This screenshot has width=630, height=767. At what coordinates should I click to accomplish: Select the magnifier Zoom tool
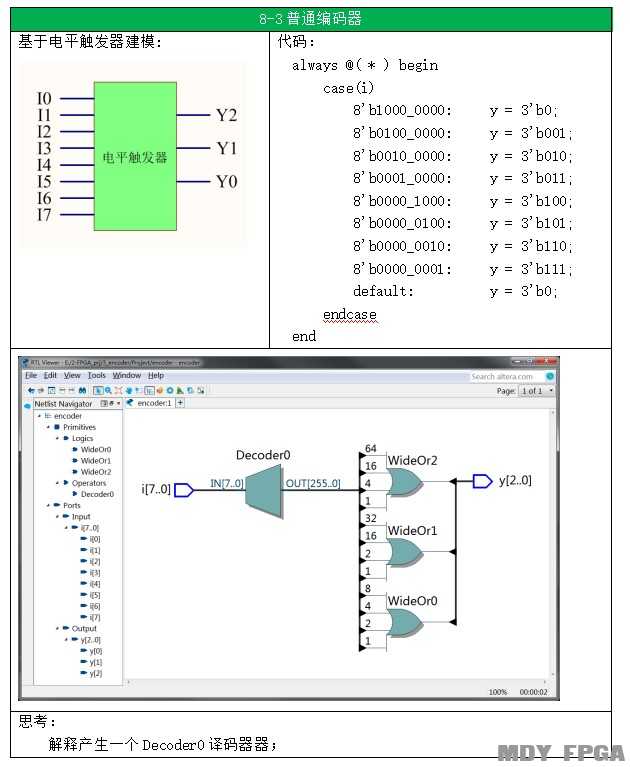[108, 390]
